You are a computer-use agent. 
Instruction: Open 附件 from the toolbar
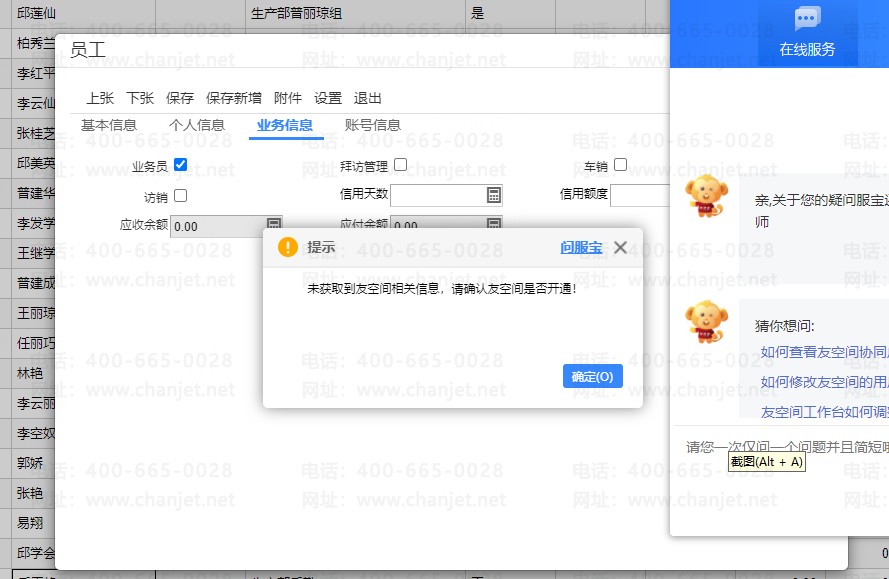287,98
